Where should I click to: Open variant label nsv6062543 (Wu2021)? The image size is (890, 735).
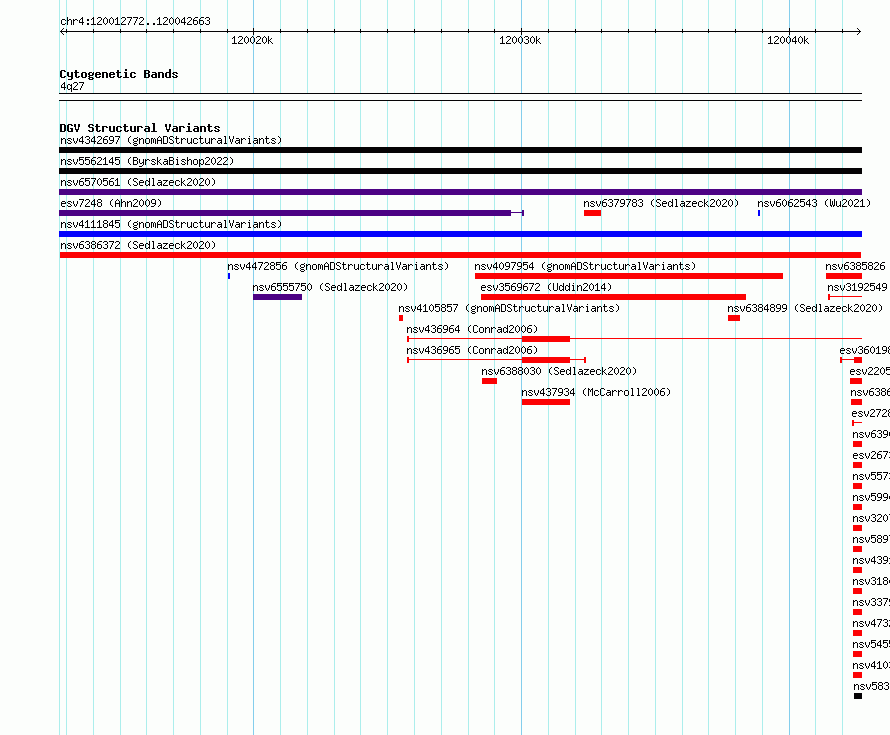[x=814, y=203]
